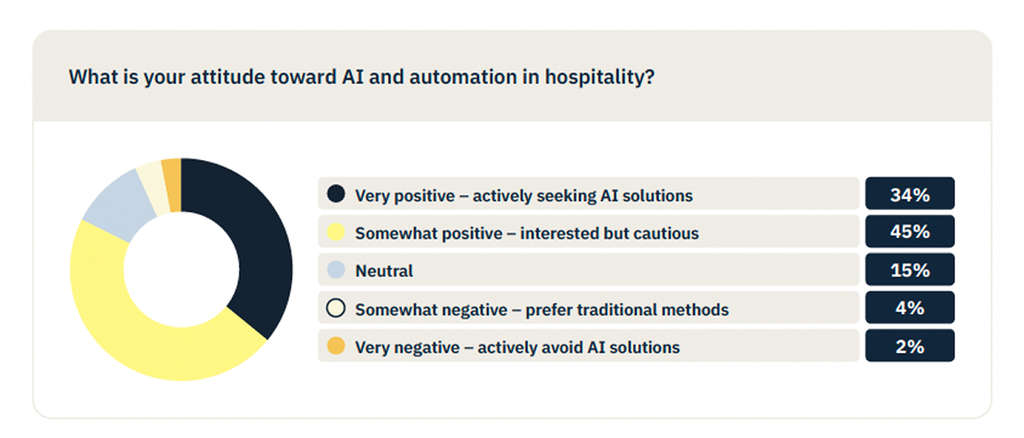Click the yellow Somewhat positive legend dot
Screen dimensions: 1024x438
(336, 232)
